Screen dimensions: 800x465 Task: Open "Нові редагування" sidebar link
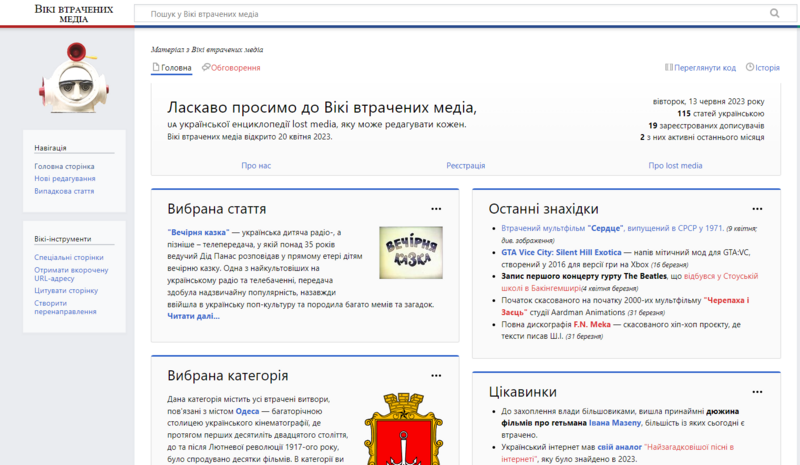(x=65, y=179)
